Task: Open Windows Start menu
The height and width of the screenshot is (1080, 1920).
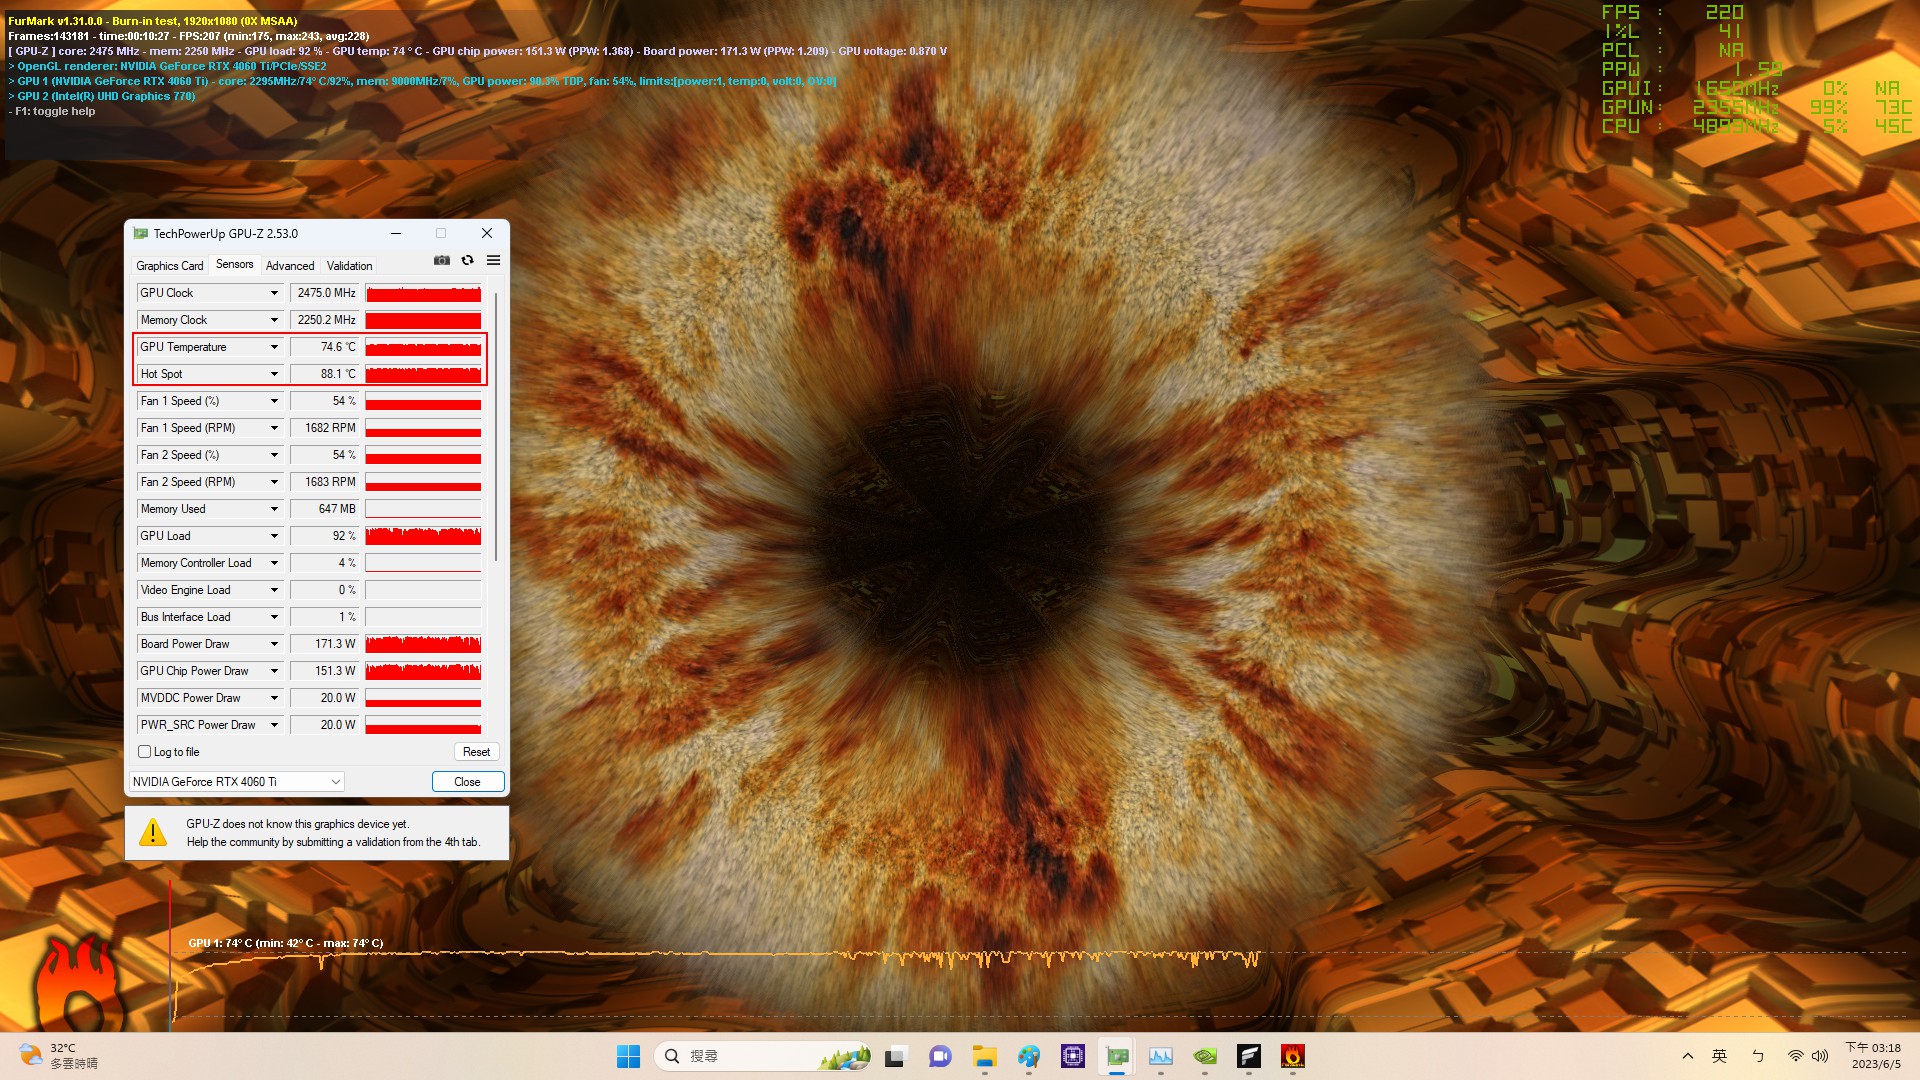Action: pos(628,1056)
